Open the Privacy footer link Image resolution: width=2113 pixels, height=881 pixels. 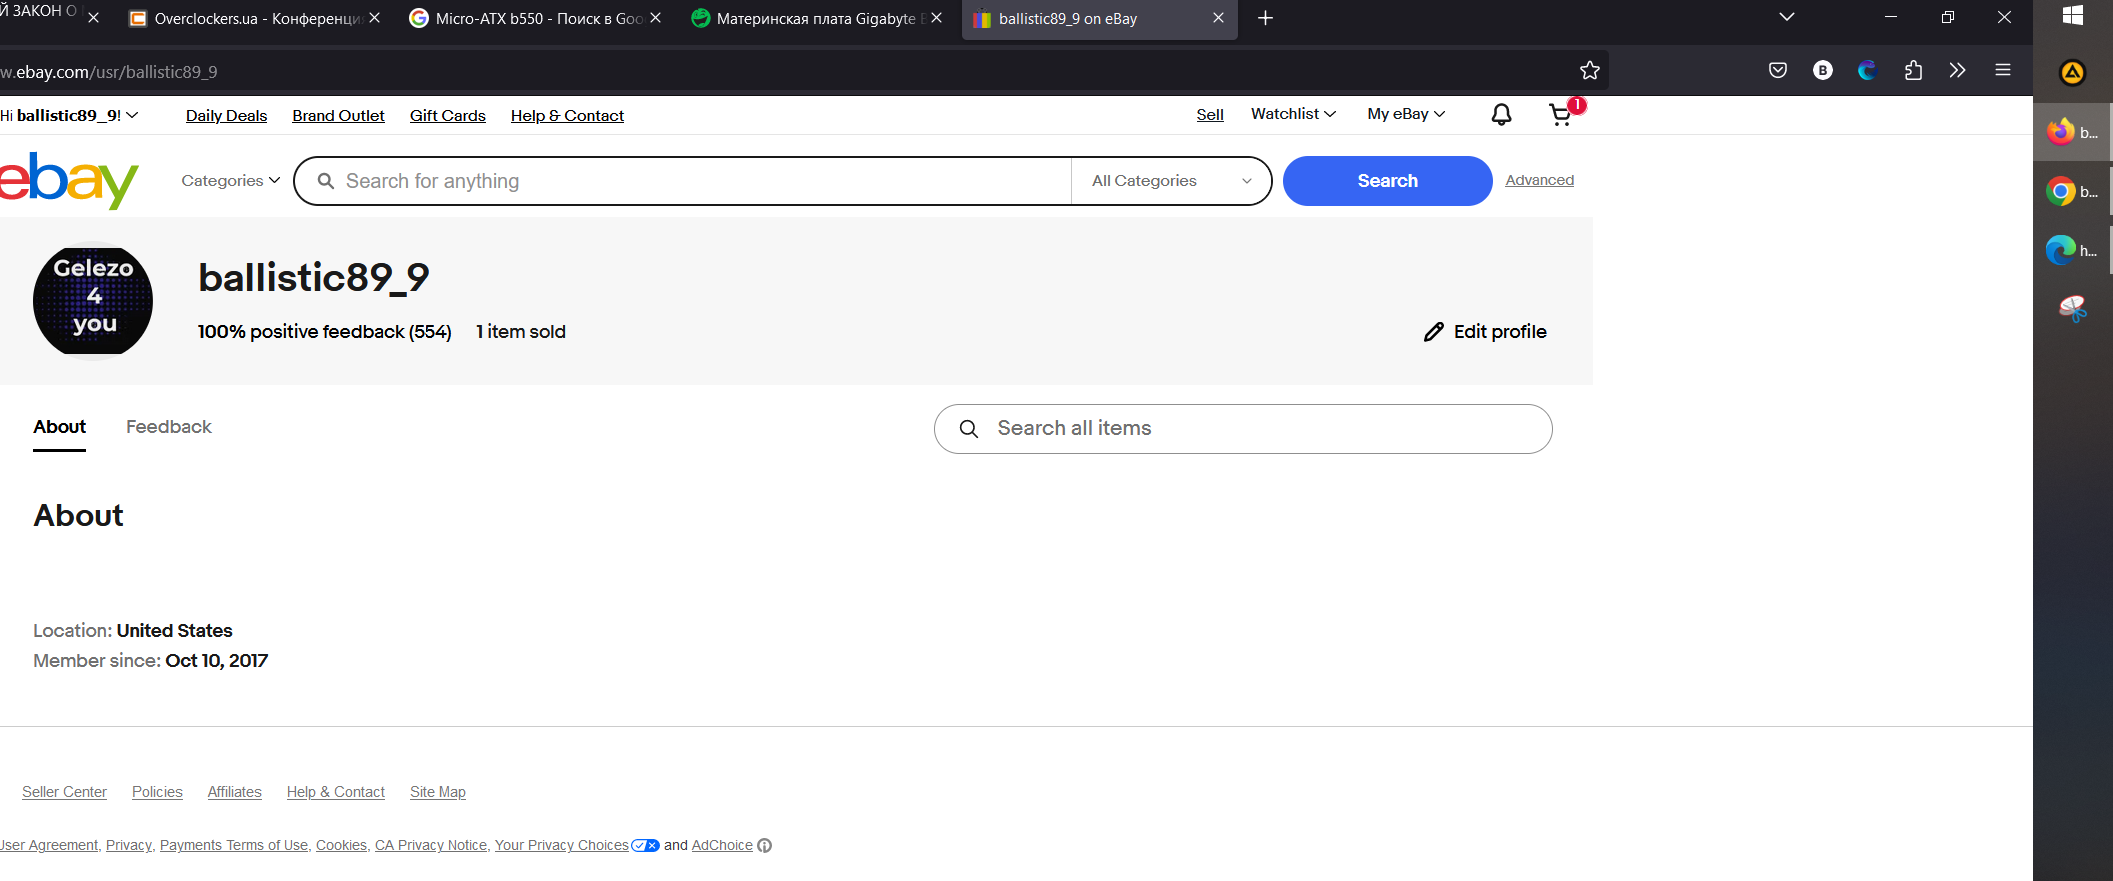click(x=129, y=846)
